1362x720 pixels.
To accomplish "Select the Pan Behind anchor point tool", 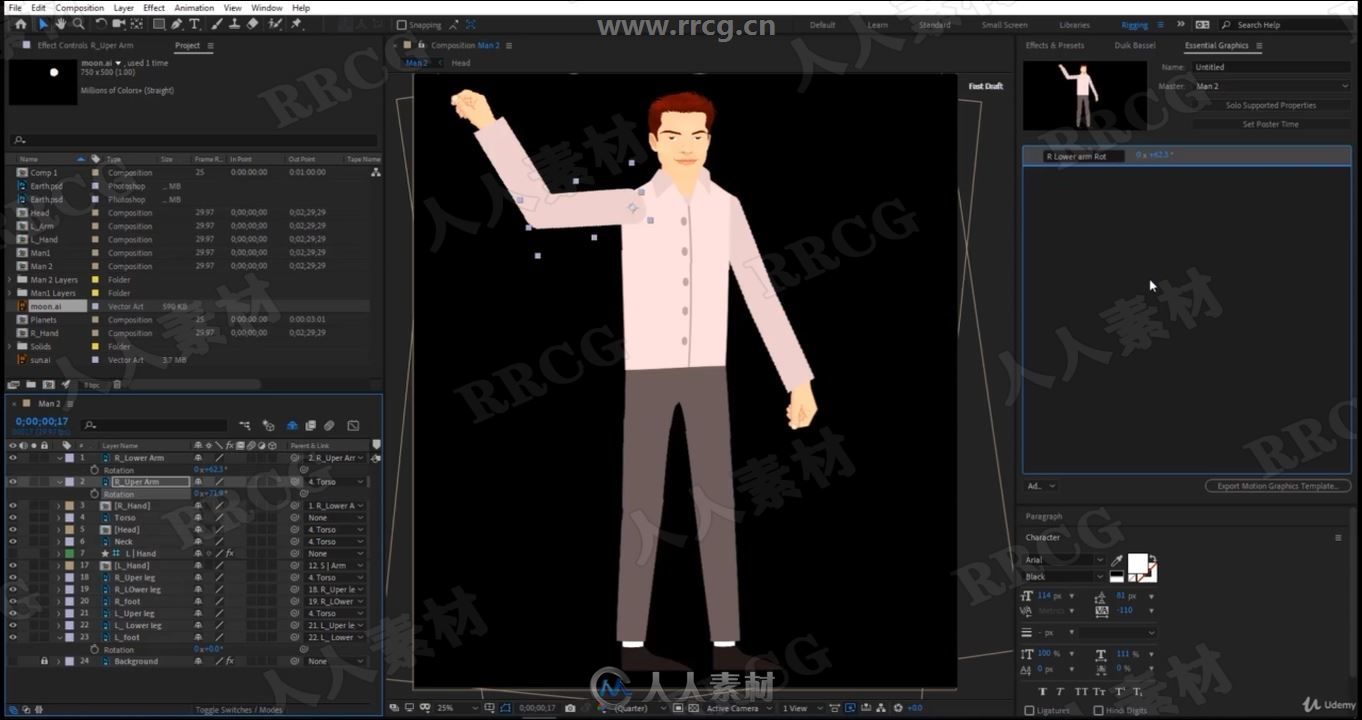I will click(x=136, y=24).
